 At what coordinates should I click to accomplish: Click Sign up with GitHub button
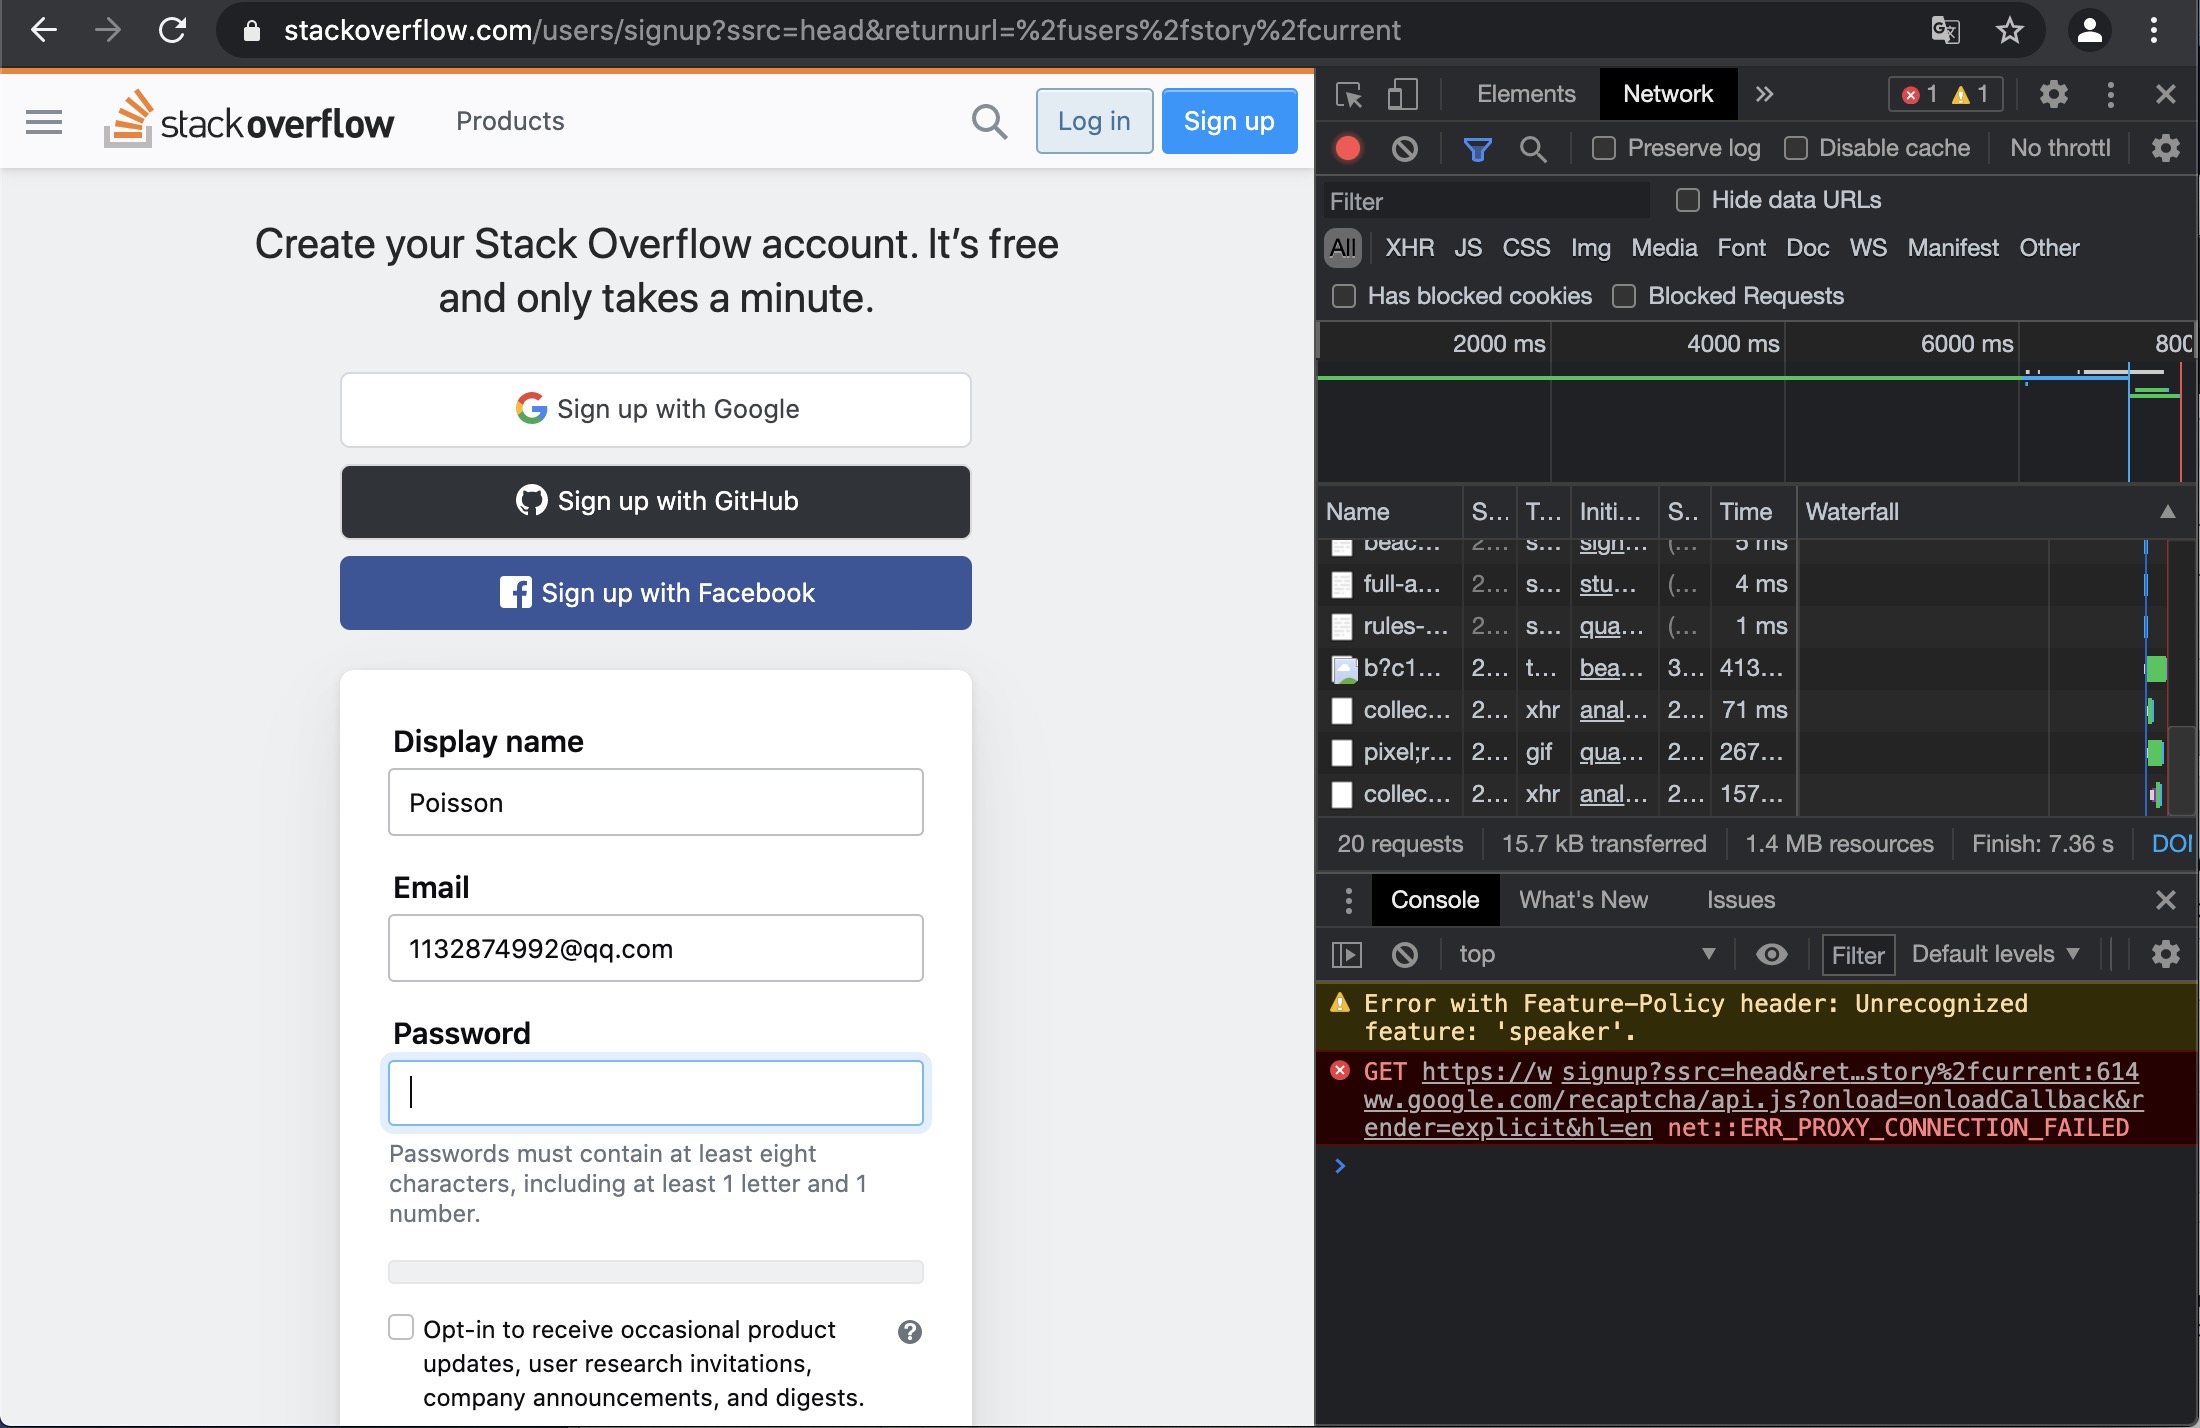pyautogui.click(x=656, y=501)
